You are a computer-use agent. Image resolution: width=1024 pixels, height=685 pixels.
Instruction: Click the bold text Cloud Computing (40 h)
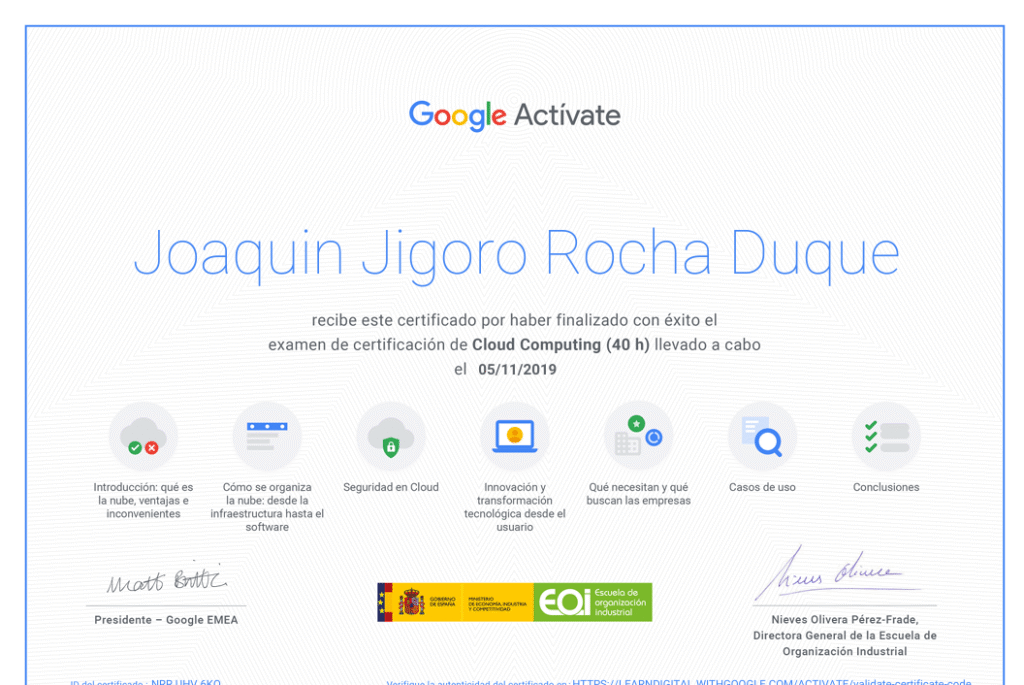click(x=561, y=345)
